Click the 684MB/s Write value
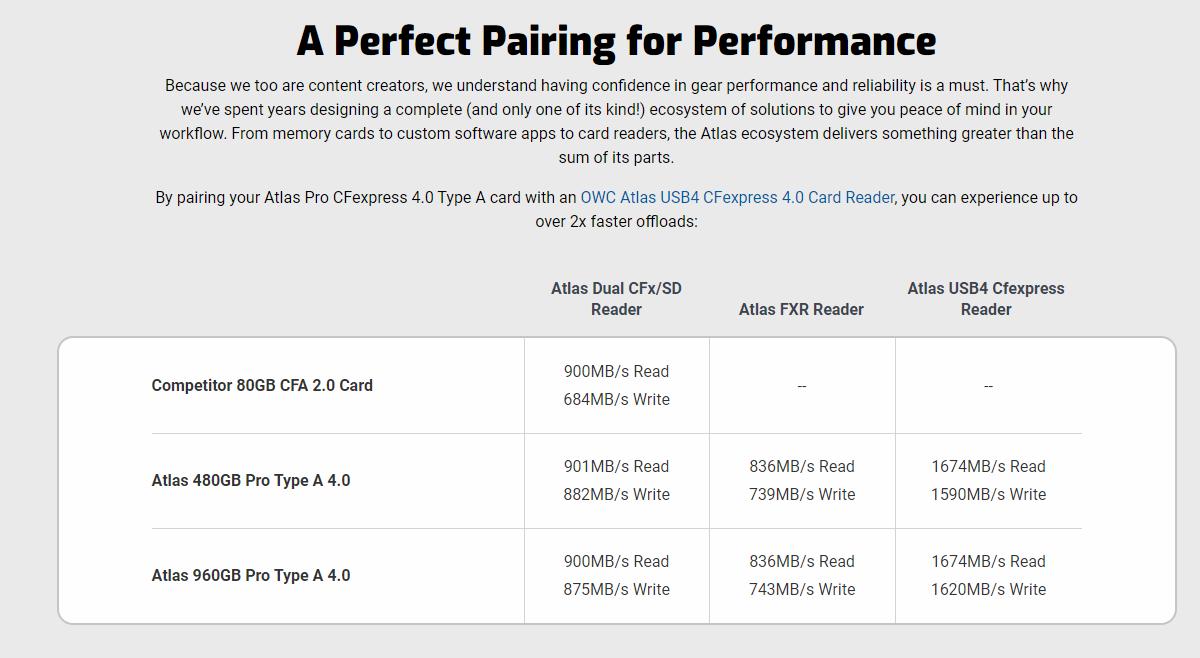This screenshot has height=658, width=1200. click(x=616, y=399)
